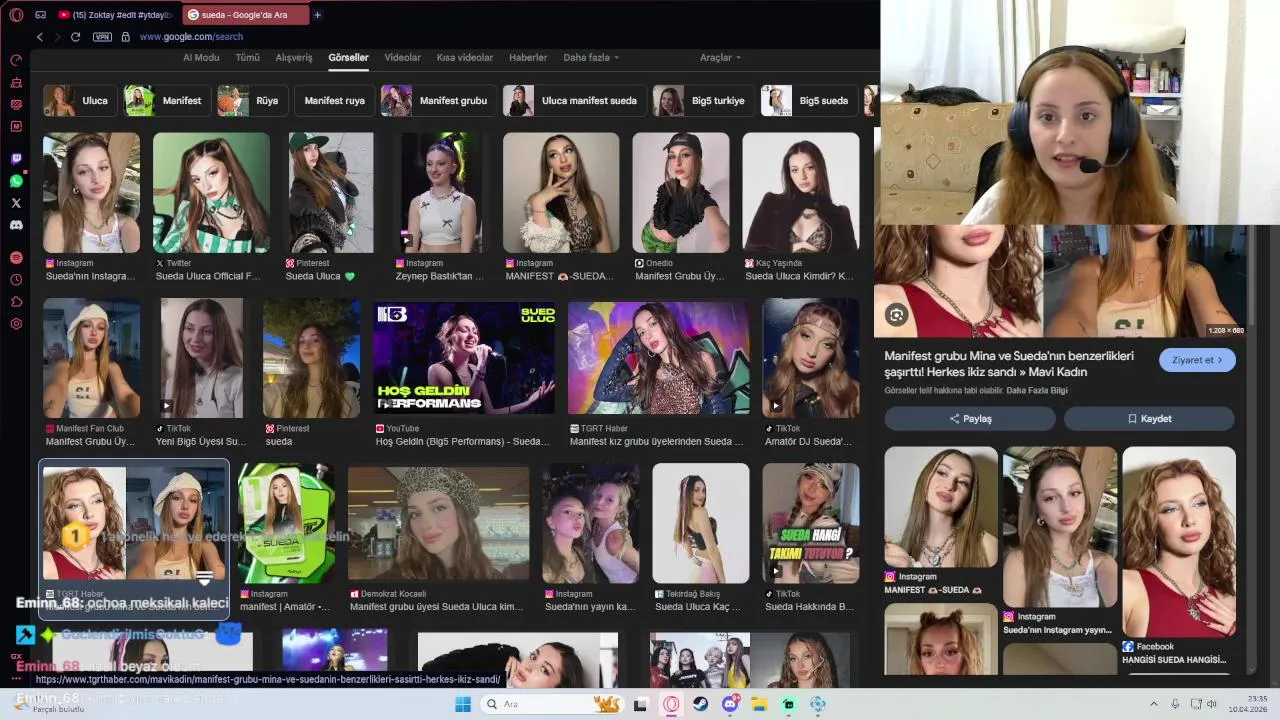Open Hoş Geldin Big5 Performans YouTube thumbnail
The width and height of the screenshot is (1280, 720).
click(463, 358)
